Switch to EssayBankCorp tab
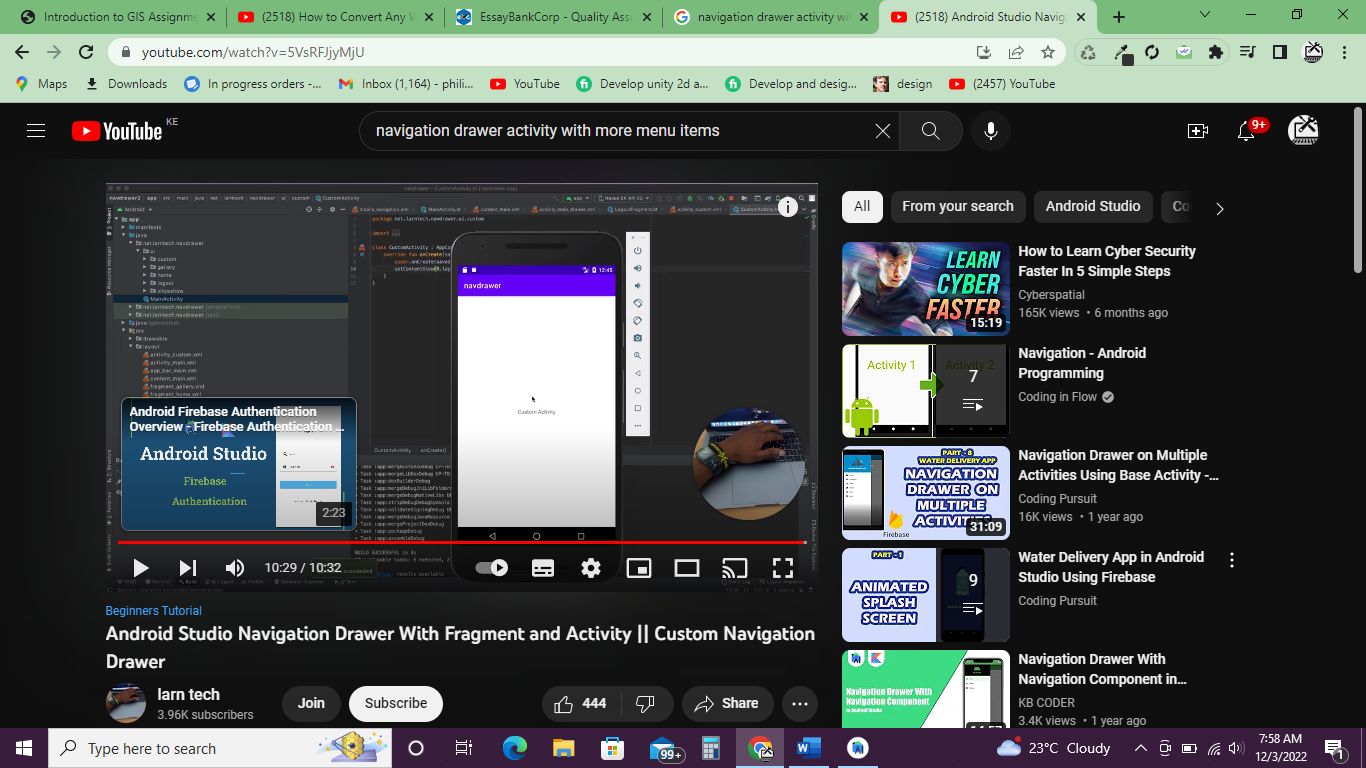Screen dimensions: 1366x768 click(556, 17)
